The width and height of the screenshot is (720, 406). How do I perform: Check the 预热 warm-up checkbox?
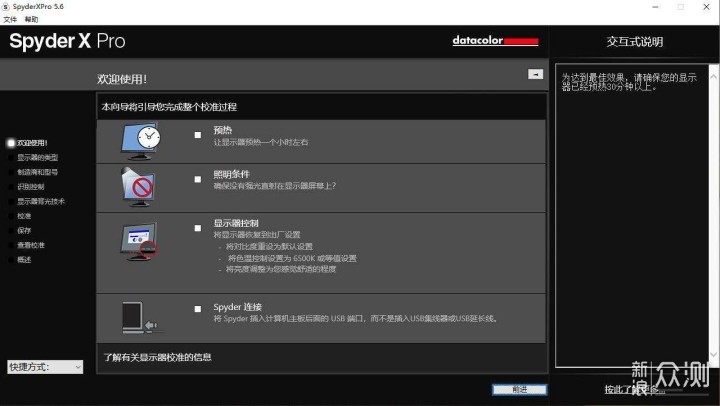click(197, 135)
